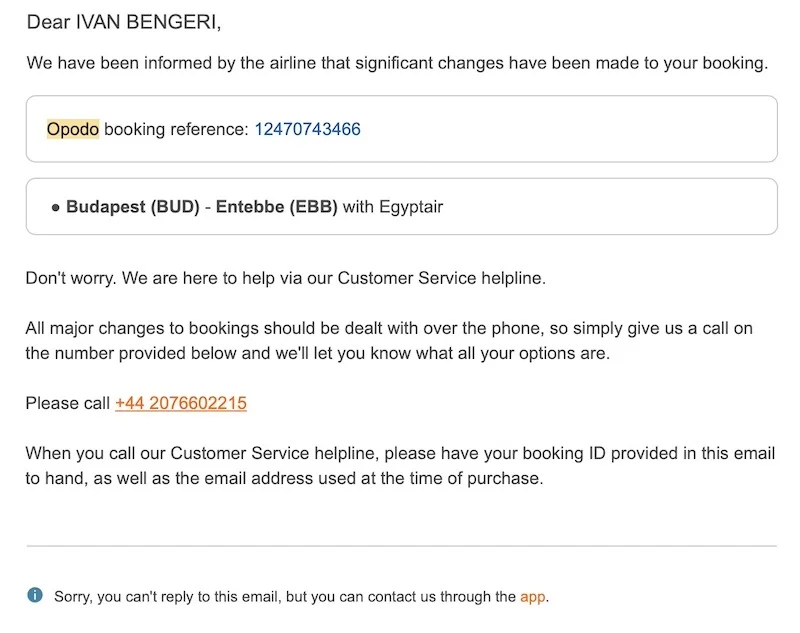Click the bullet dot before Budapest (BUD)

[x=55, y=208]
